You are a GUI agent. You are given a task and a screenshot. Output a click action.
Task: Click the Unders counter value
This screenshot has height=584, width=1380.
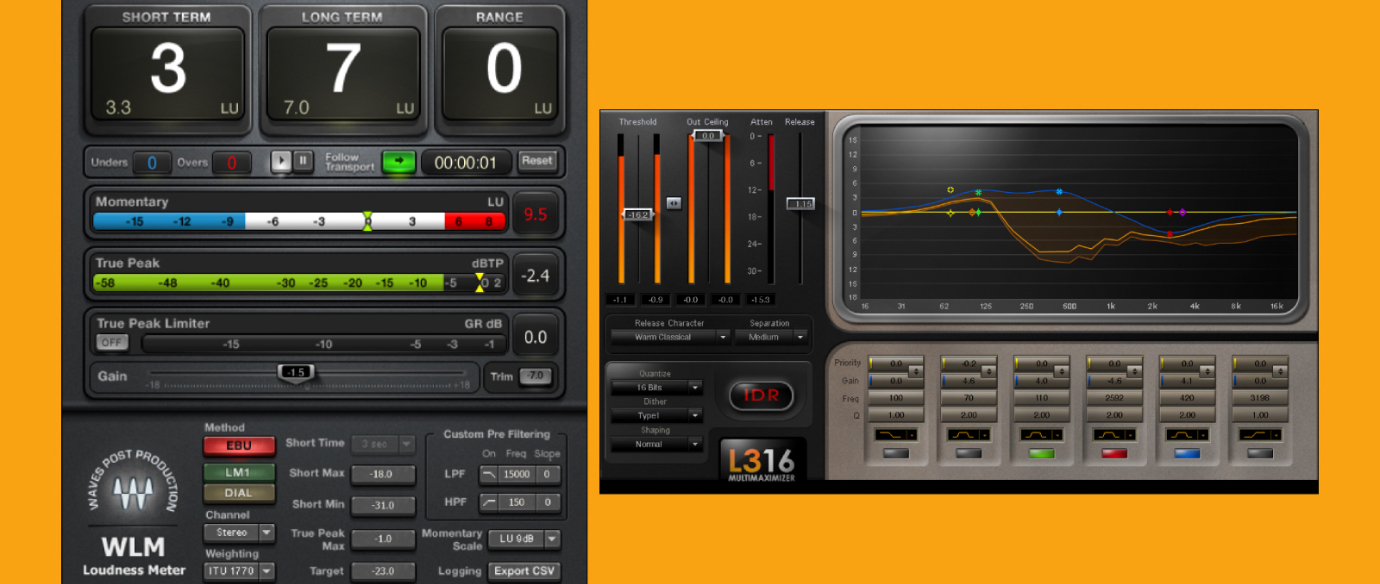152,162
